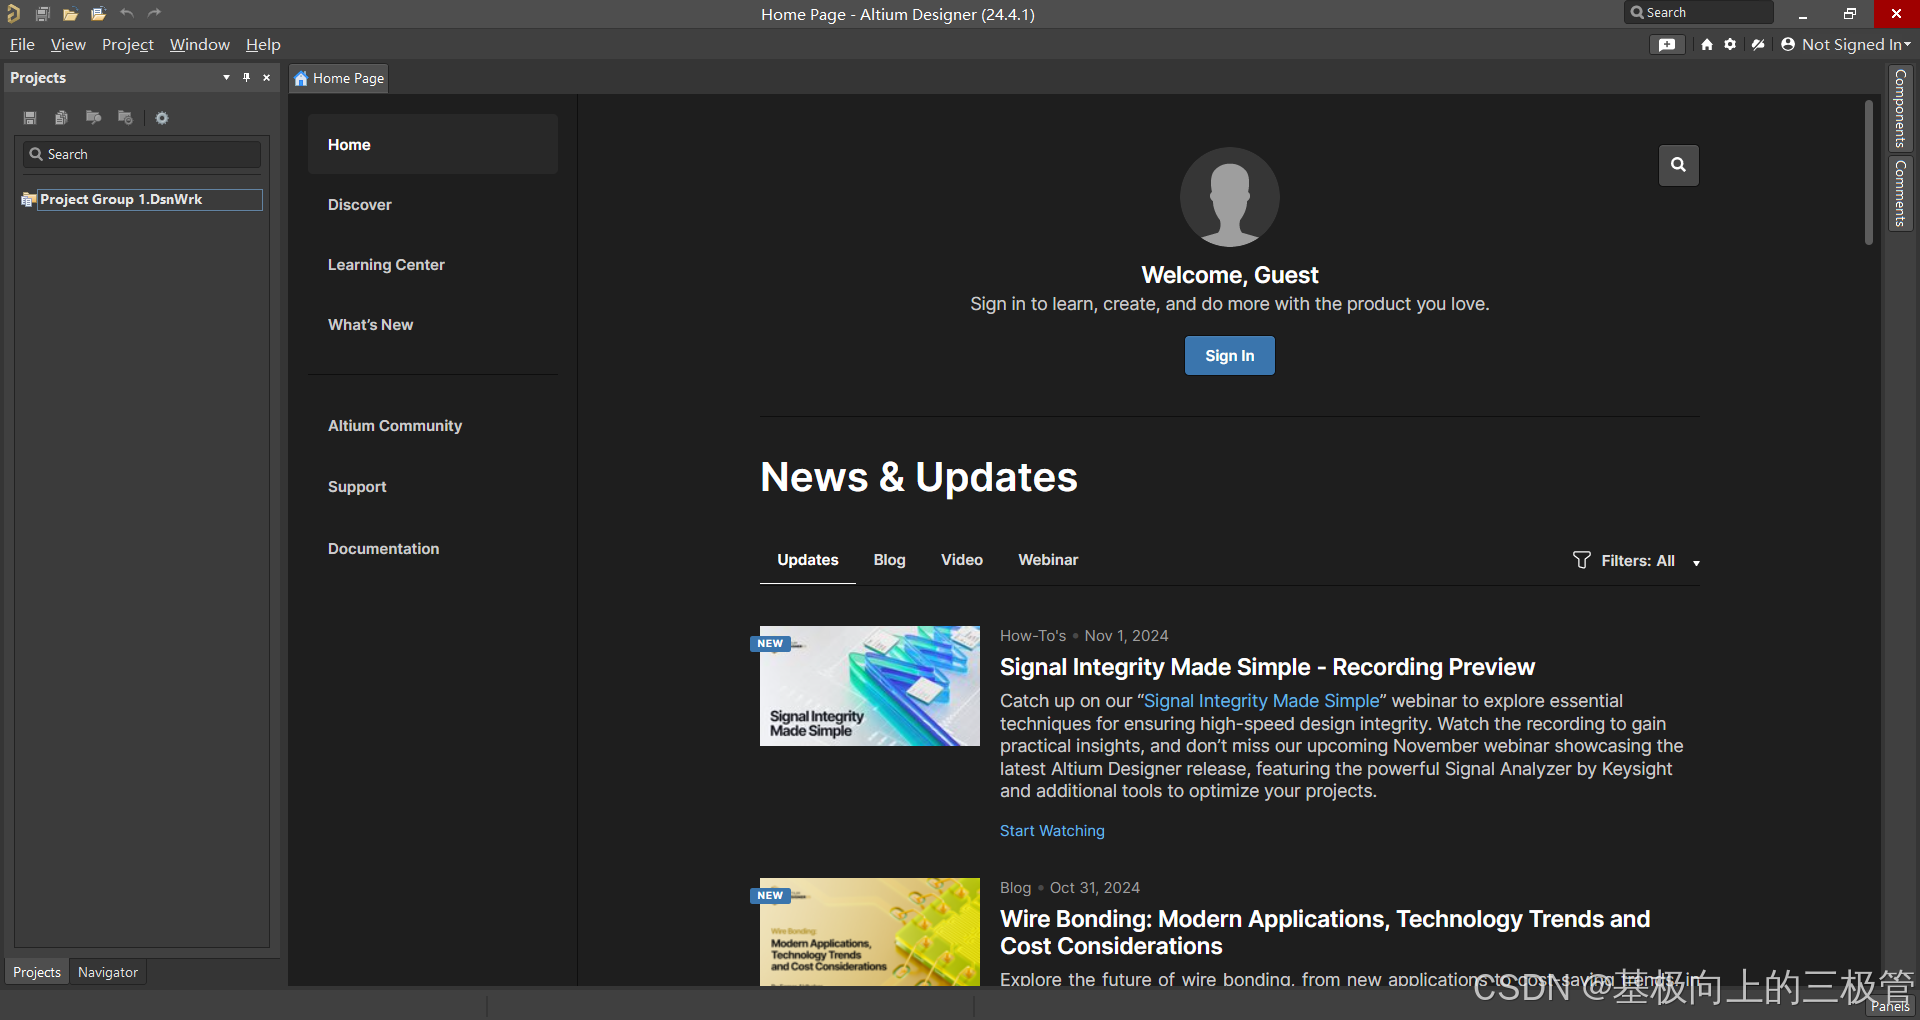Click the Projects panel Search field
1920x1020 pixels.
coord(142,154)
